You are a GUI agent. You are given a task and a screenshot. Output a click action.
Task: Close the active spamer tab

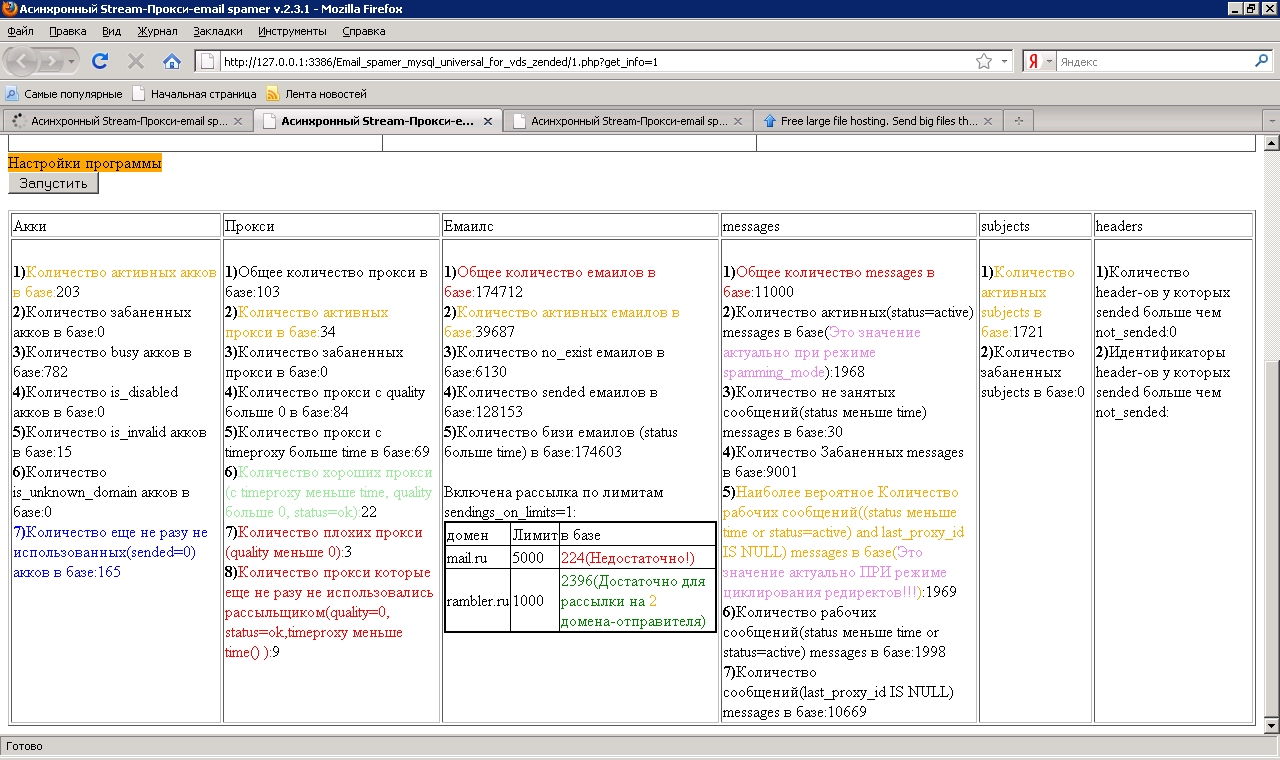coord(488,121)
